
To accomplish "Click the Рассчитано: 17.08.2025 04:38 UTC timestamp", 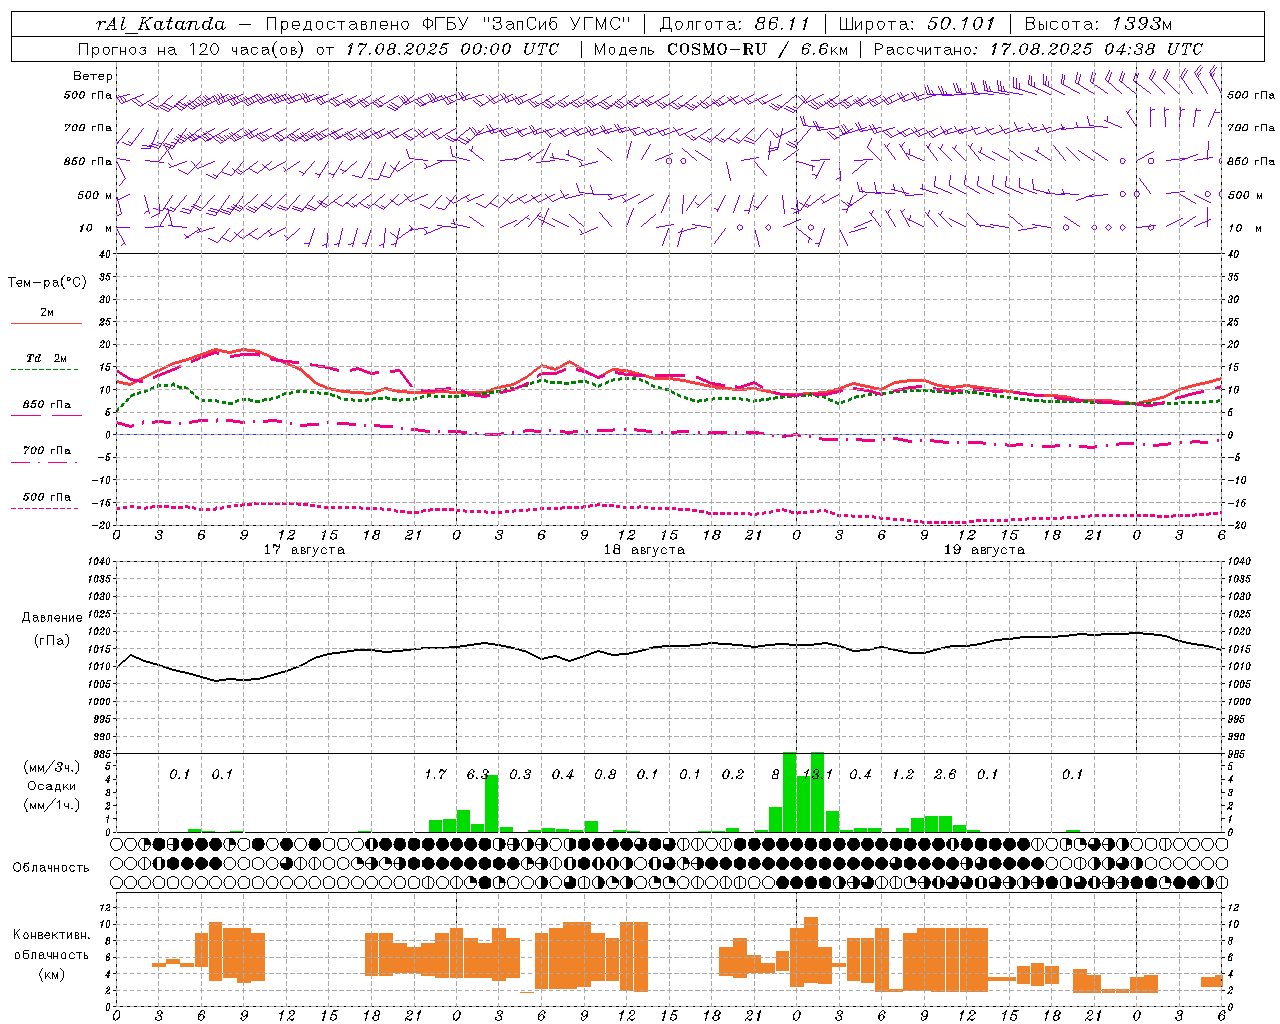I will point(1038,49).
